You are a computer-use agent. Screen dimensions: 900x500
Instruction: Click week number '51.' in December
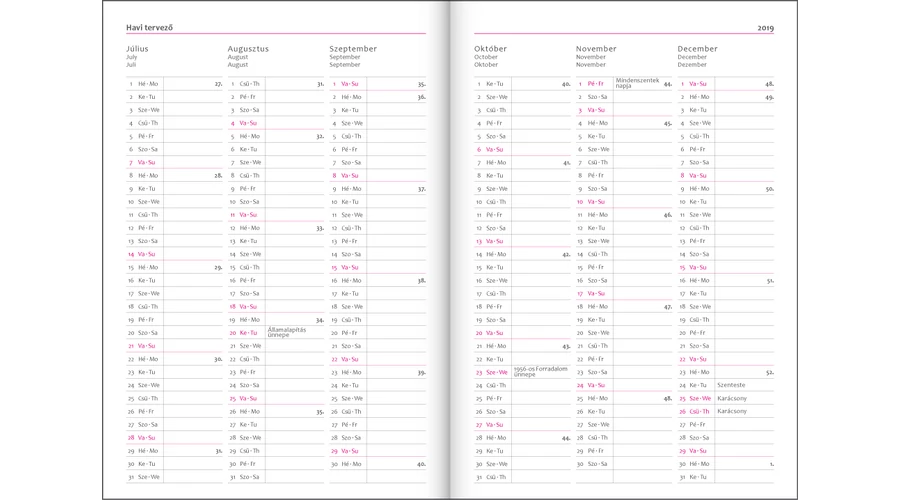[x=769, y=281]
